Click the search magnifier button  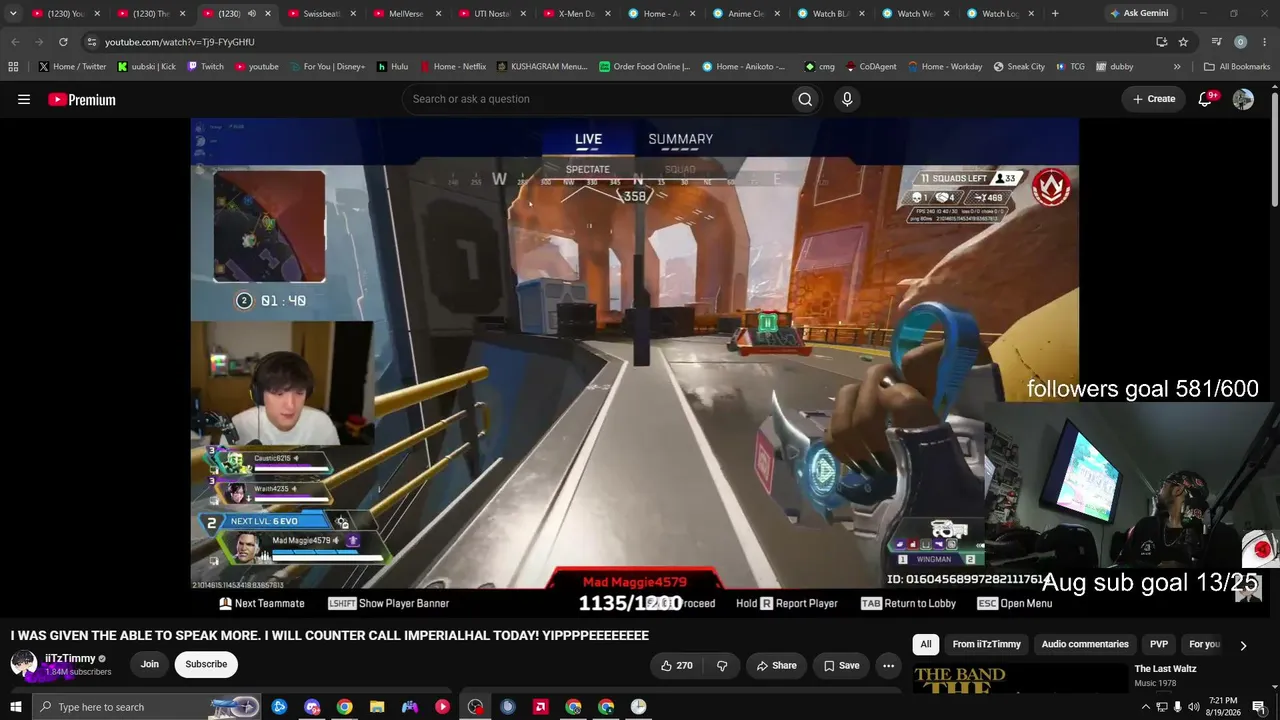(805, 99)
